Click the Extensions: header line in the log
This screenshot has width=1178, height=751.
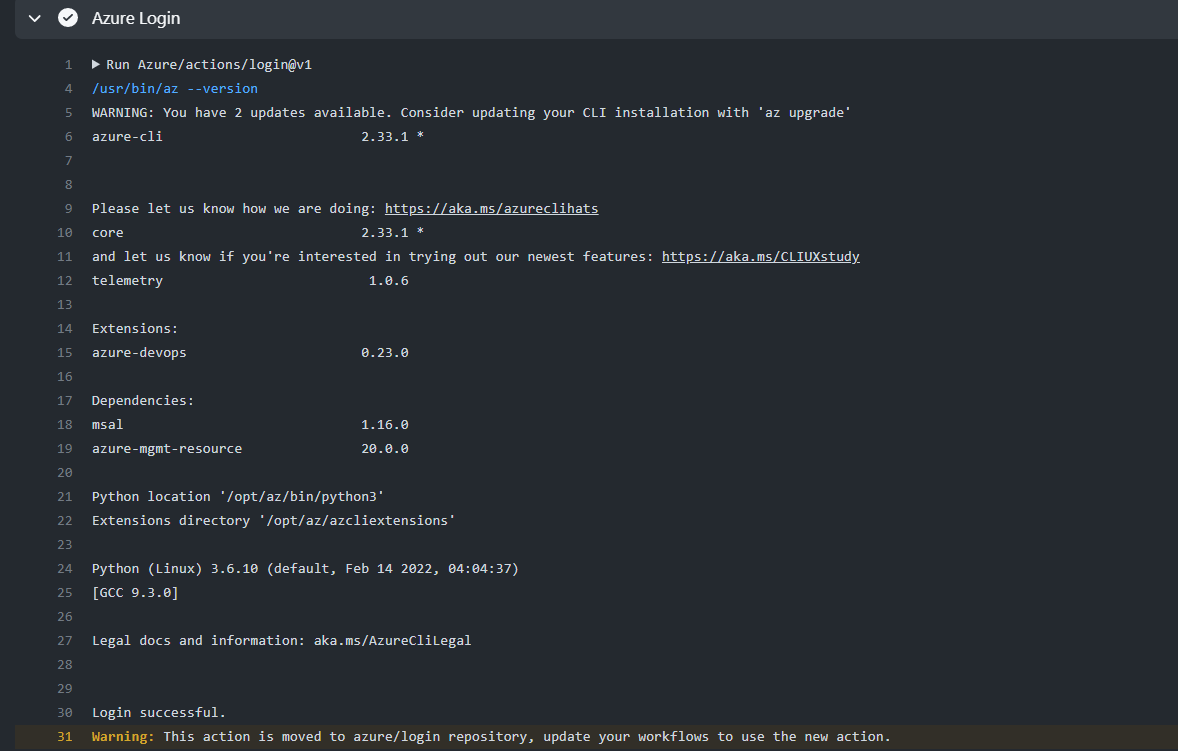(135, 328)
